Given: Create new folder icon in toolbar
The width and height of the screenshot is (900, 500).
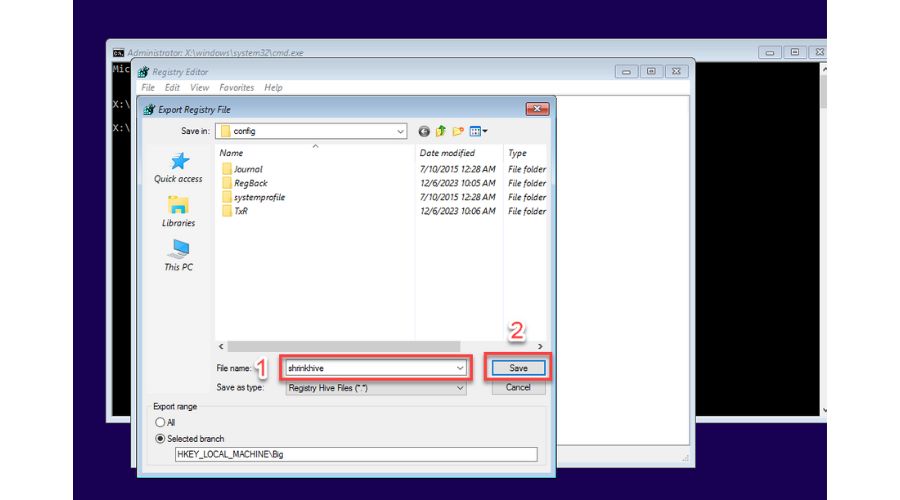Looking at the screenshot, I should point(458,131).
